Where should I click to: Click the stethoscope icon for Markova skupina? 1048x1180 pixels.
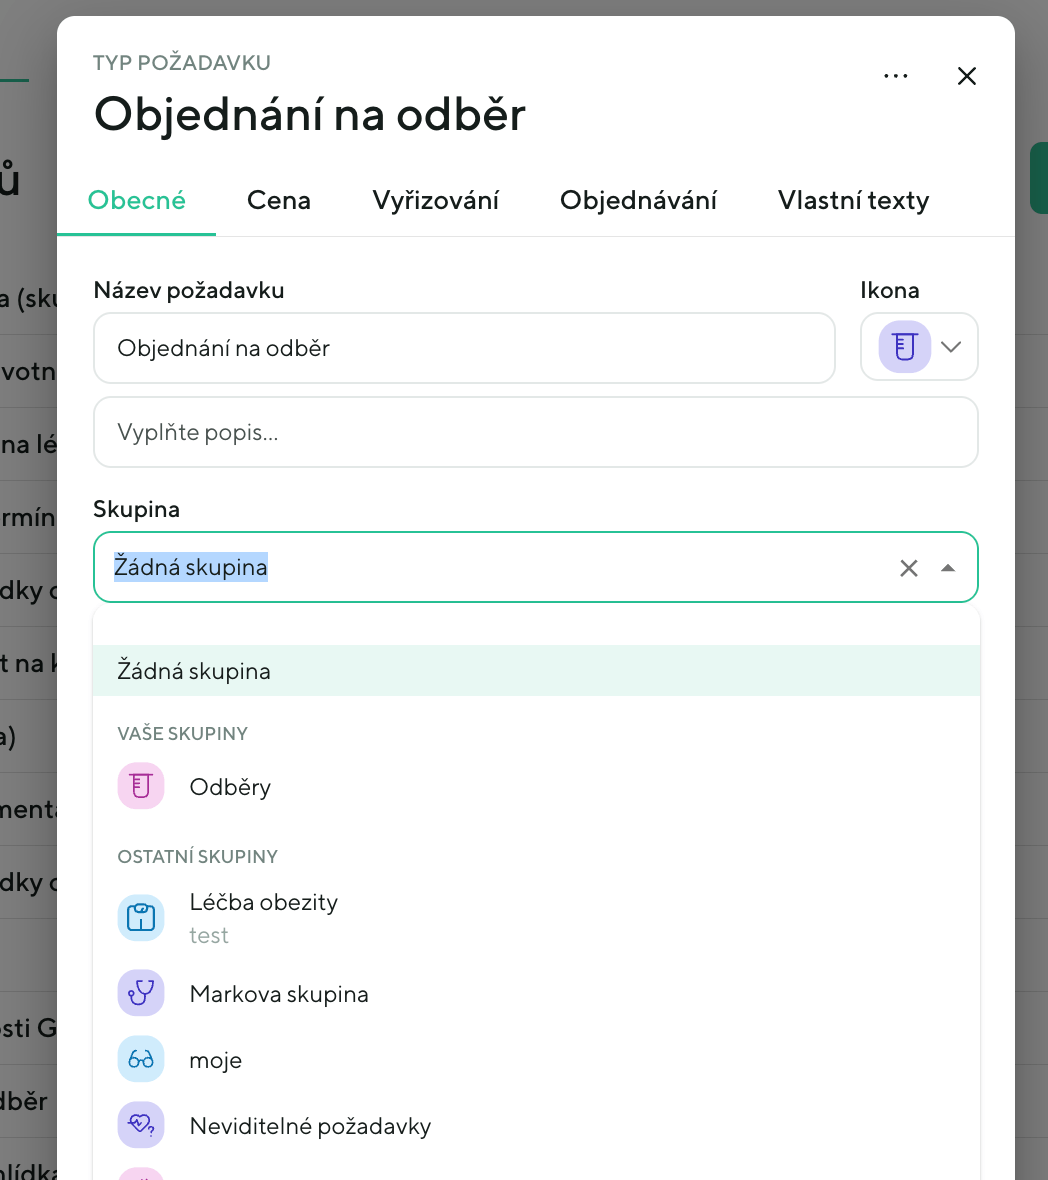[x=141, y=993]
